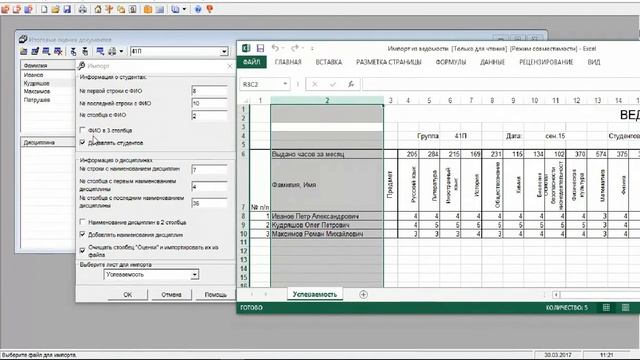
Task: Open the group 41П combo box dropdown
Action: 224,51
